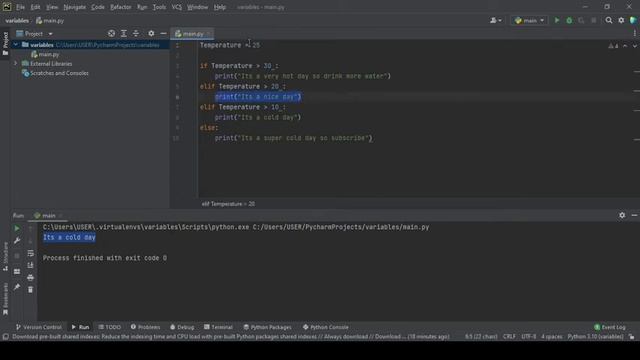Change UTF-8 encoding in status bar

pyautogui.click(x=528, y=337)
